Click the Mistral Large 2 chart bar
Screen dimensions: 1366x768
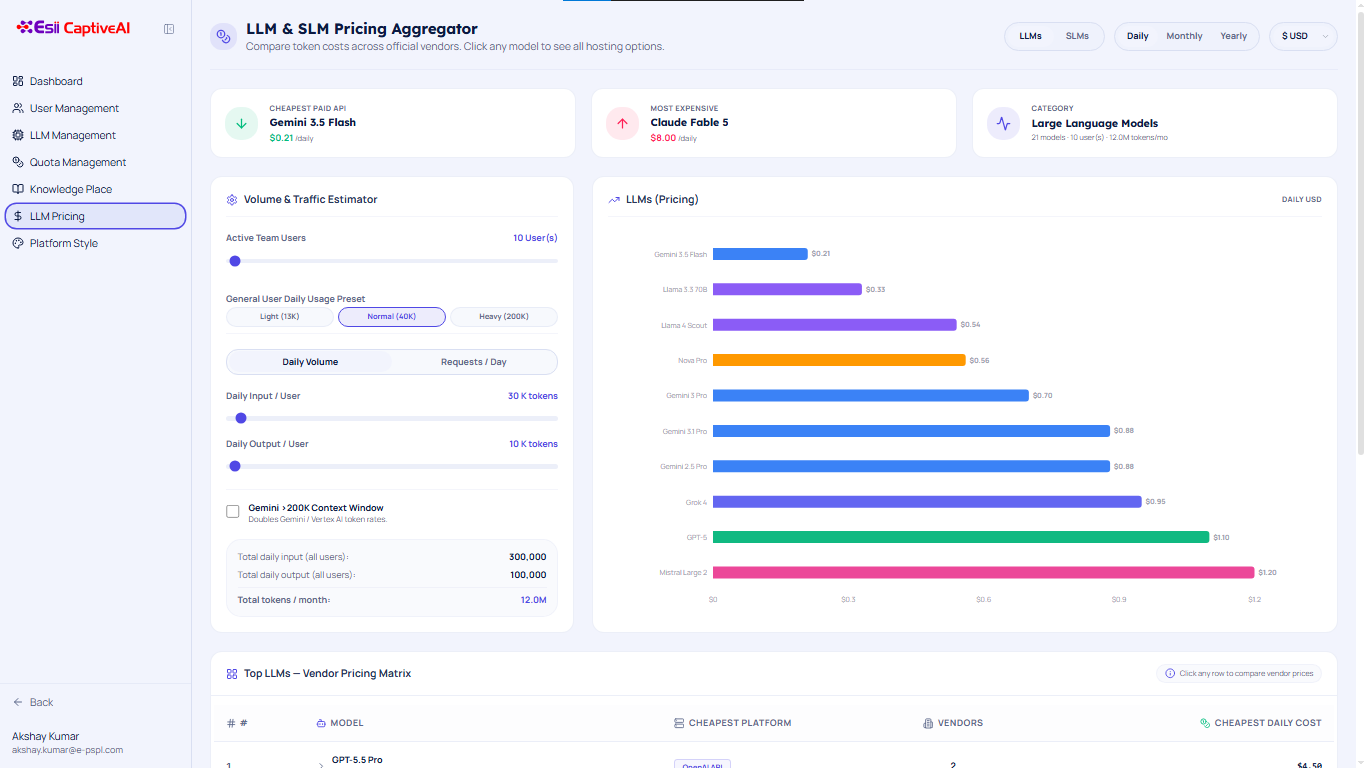tap(983, 573)
